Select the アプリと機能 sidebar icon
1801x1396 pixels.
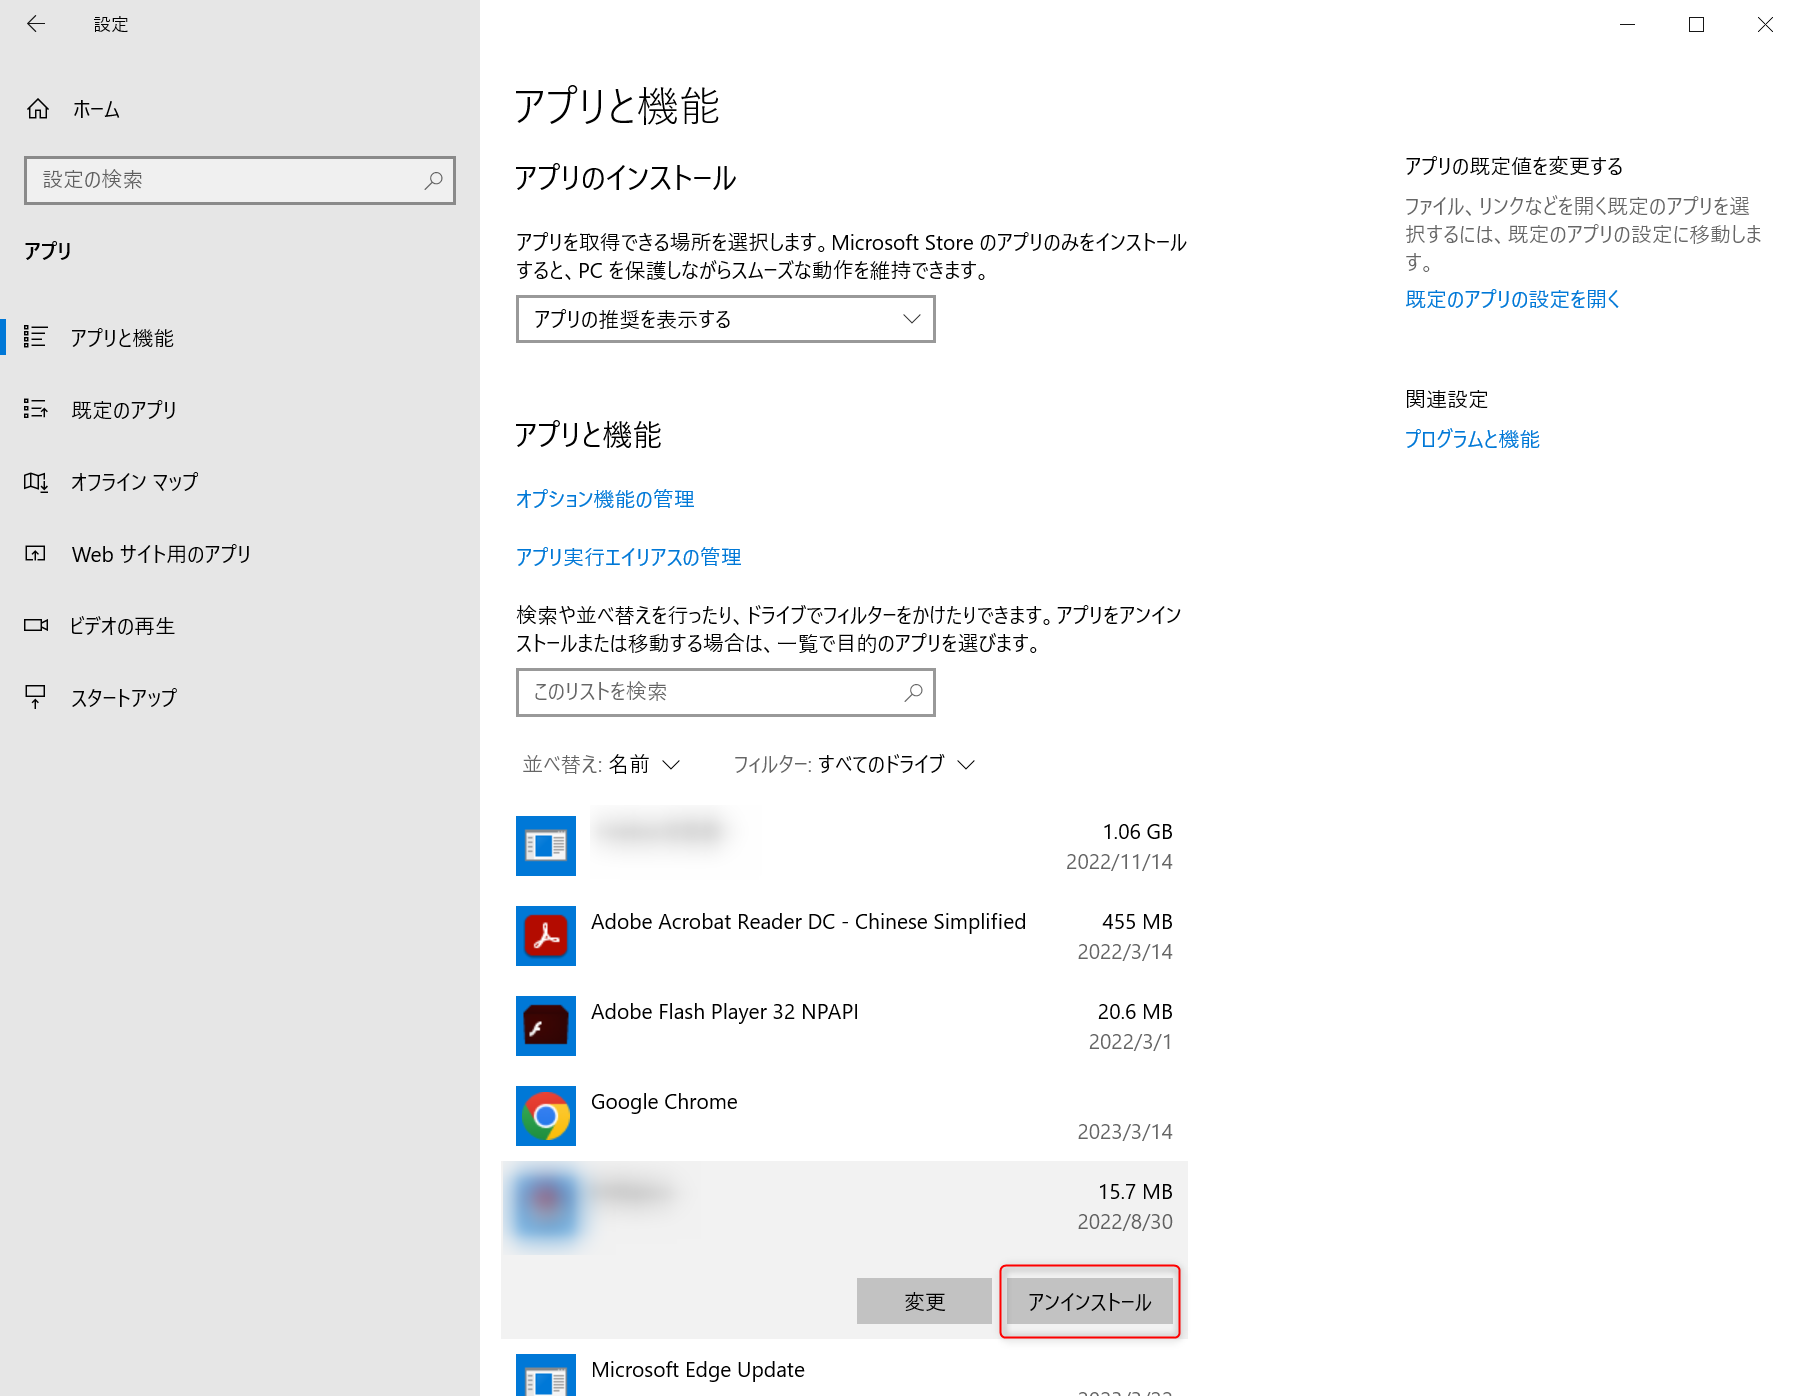coord(36,337)
